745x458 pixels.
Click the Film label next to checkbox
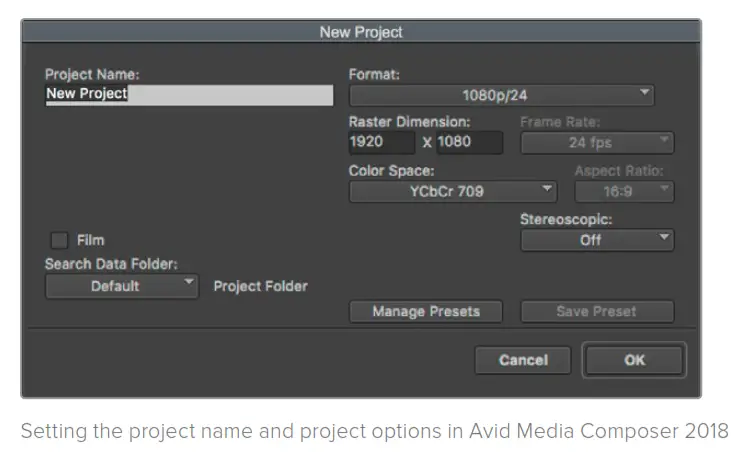[90, 240]
